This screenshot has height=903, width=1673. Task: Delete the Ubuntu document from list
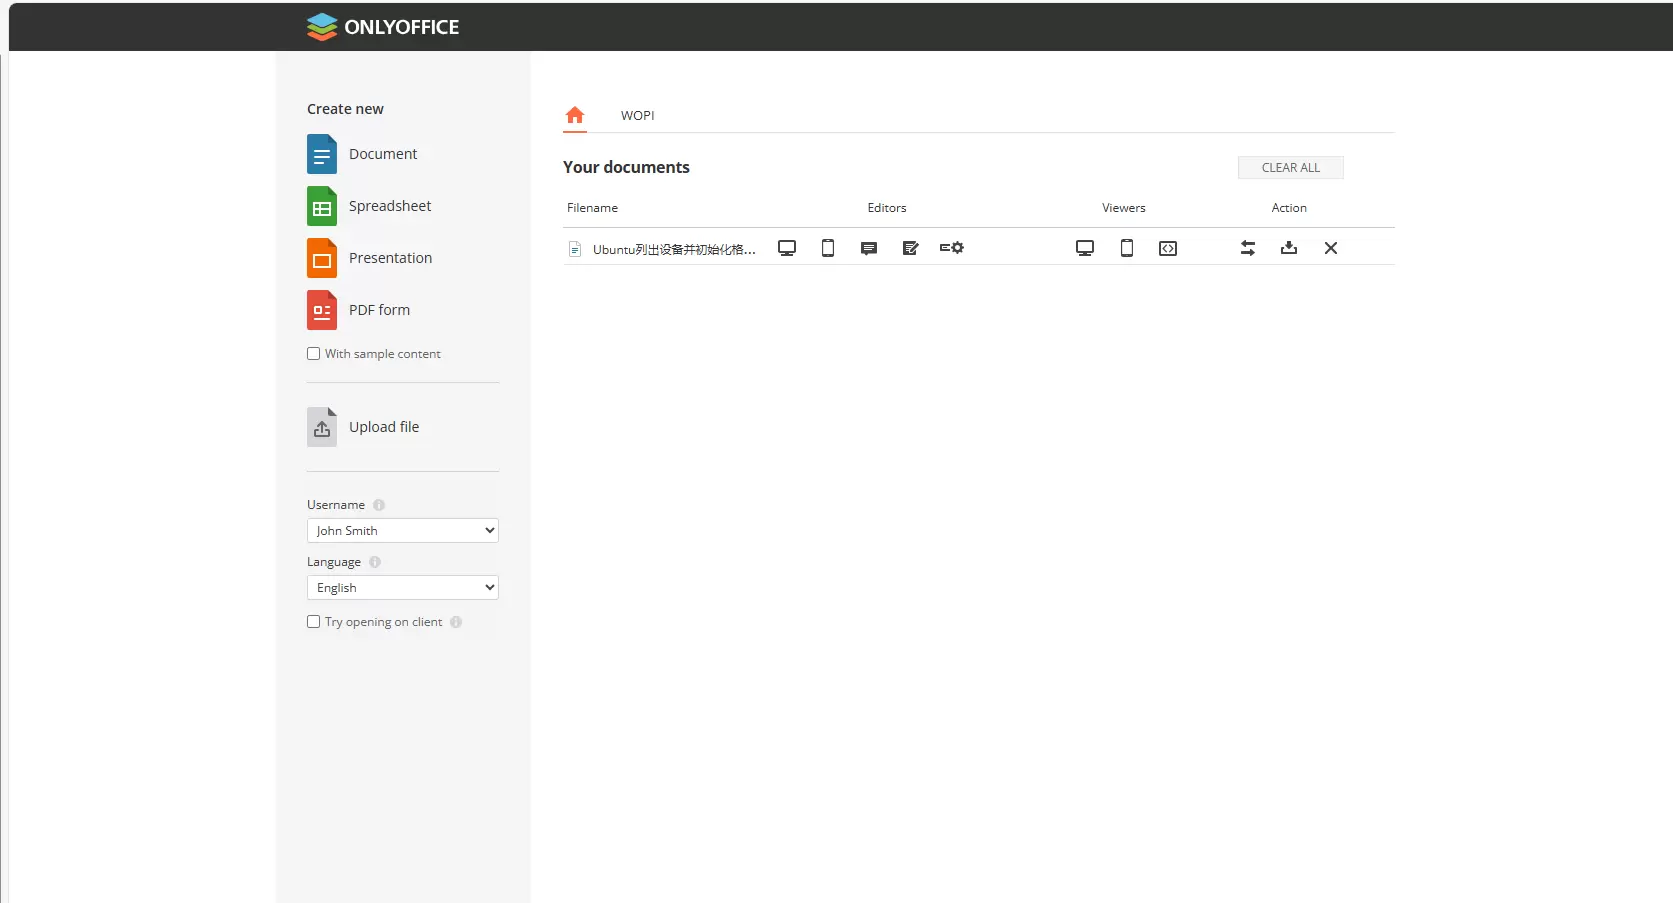click(x=1331, y=248)
